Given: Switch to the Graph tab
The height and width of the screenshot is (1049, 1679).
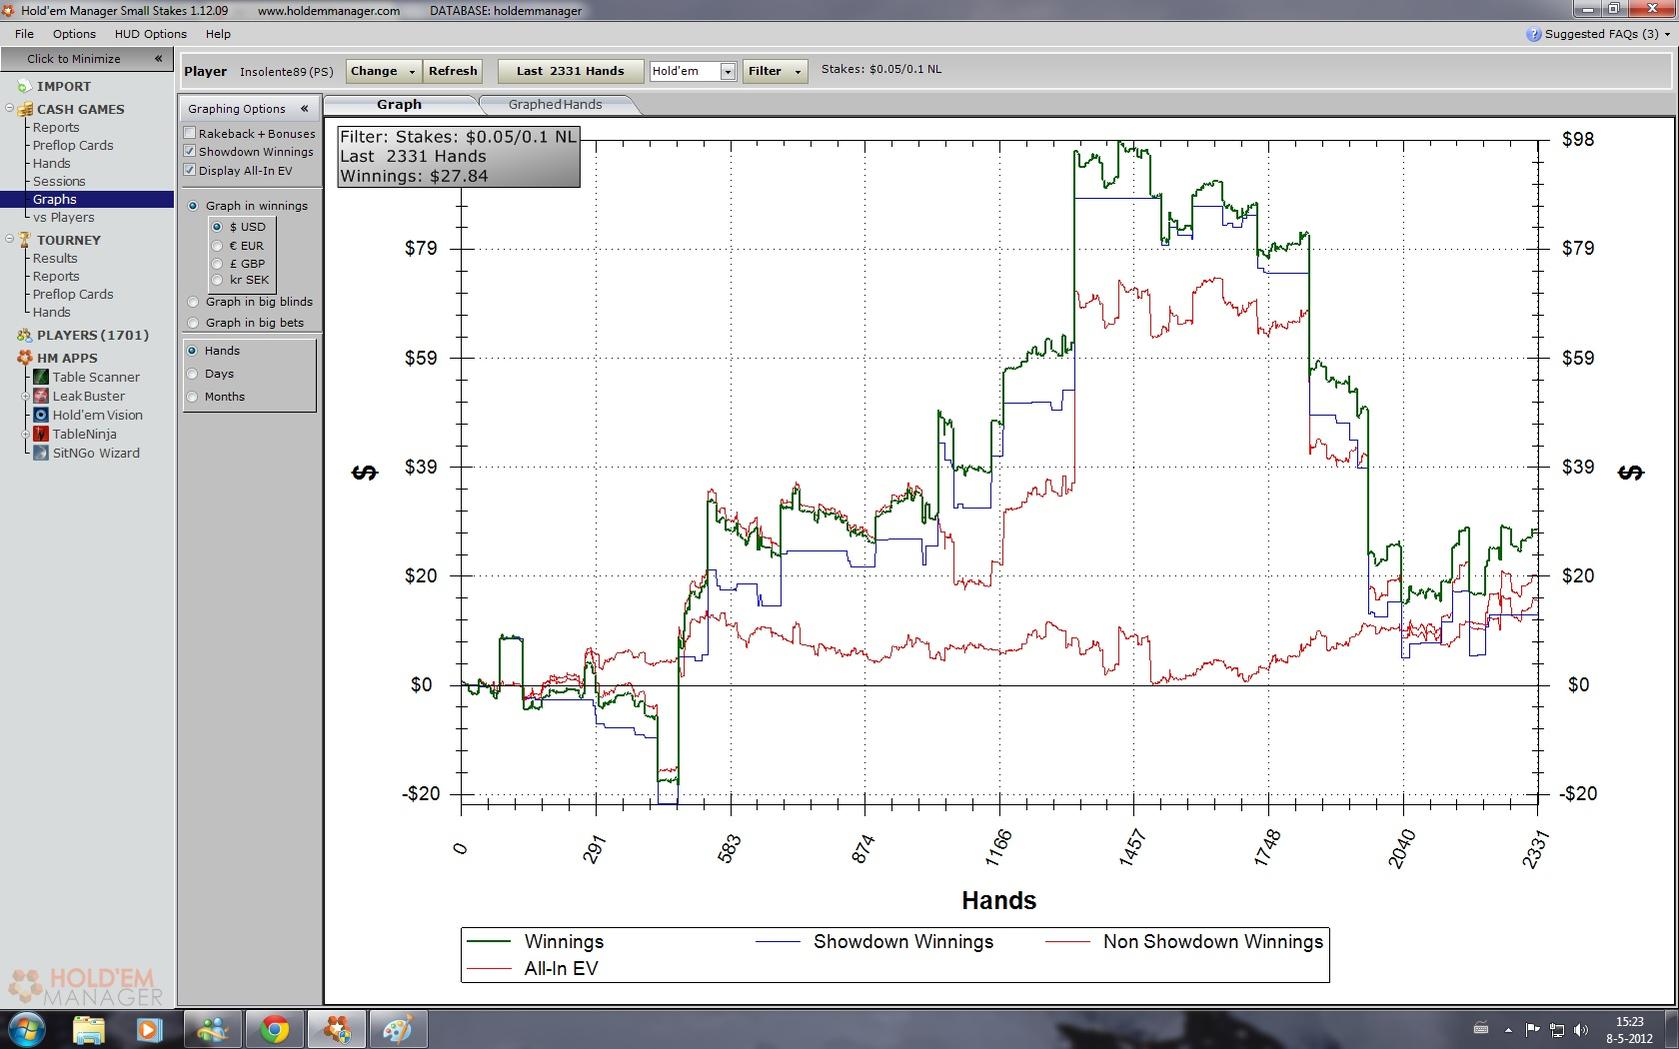Looking at the screenshot, I should [399, 104].
